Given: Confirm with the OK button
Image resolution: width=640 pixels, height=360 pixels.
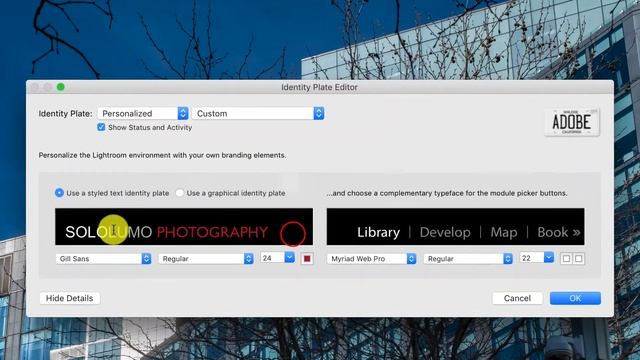Looking at the screenshot, I should [575, 298].
